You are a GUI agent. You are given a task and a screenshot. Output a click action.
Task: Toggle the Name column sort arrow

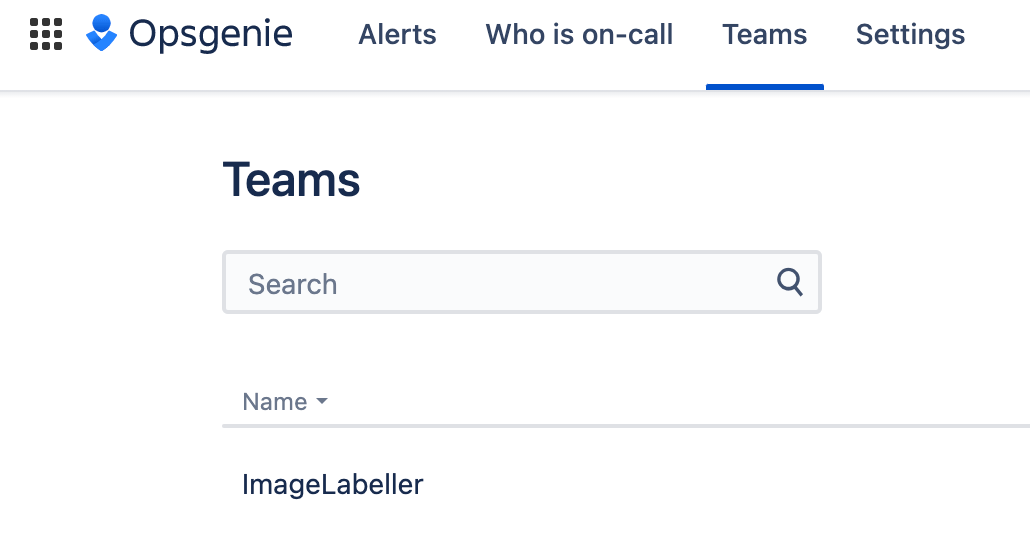click(322, 402)
